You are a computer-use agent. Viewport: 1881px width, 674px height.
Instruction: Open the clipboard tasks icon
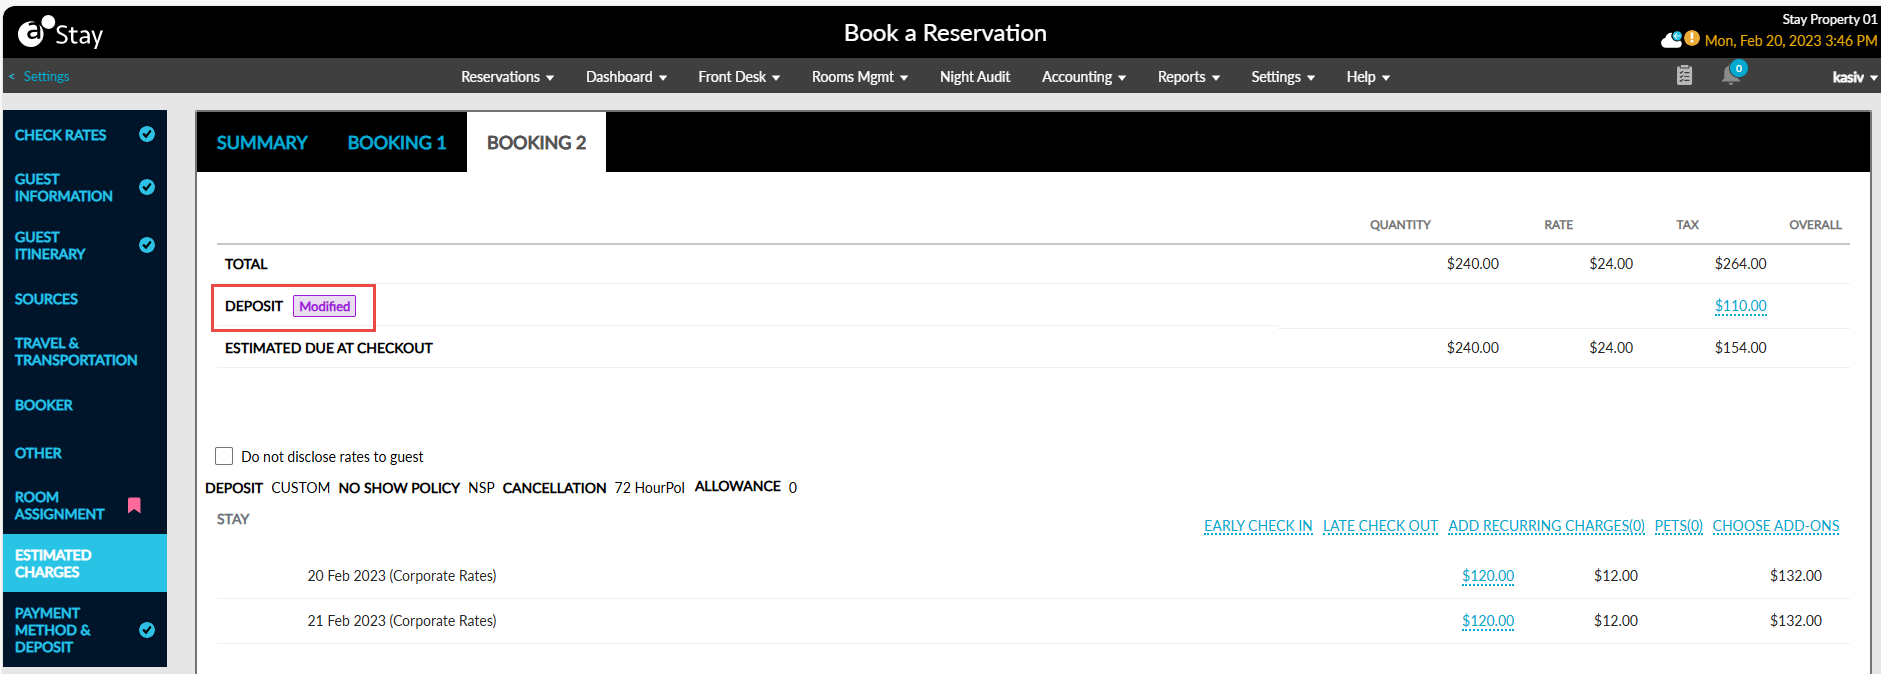coord(1684,75)
